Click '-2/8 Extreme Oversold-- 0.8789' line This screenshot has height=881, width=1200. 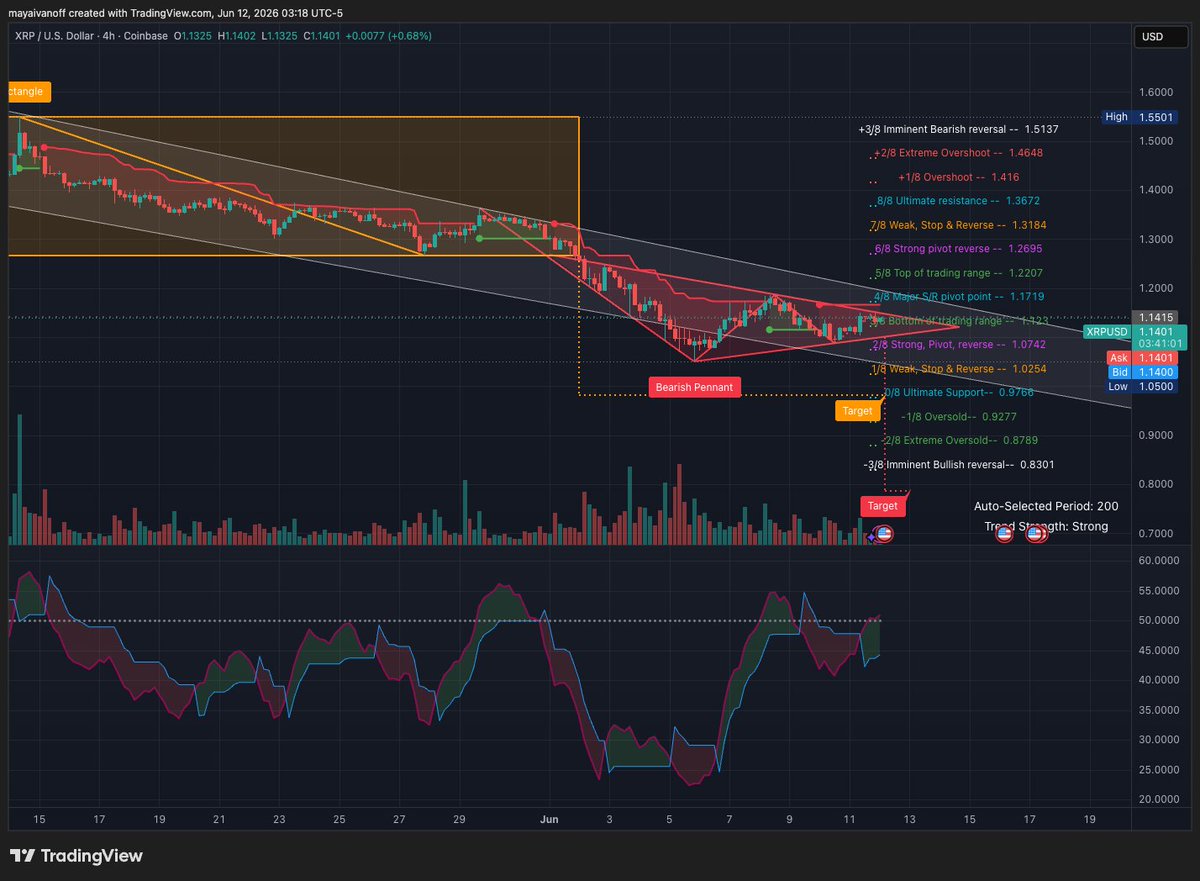[960, 441]
